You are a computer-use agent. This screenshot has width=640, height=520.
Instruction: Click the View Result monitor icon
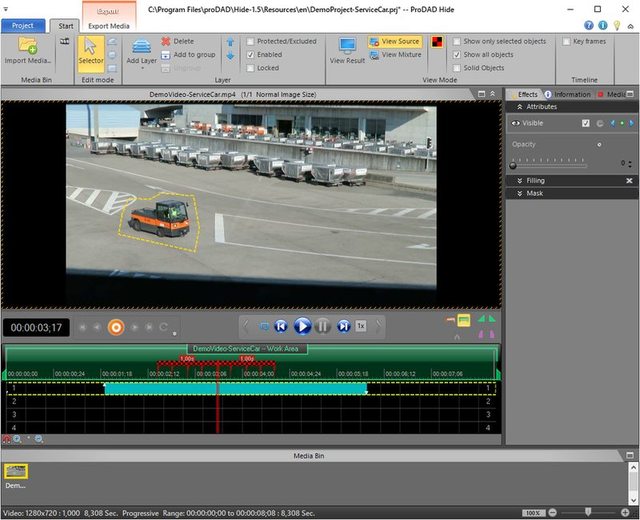pyautogui.click(x=347, y=47)
